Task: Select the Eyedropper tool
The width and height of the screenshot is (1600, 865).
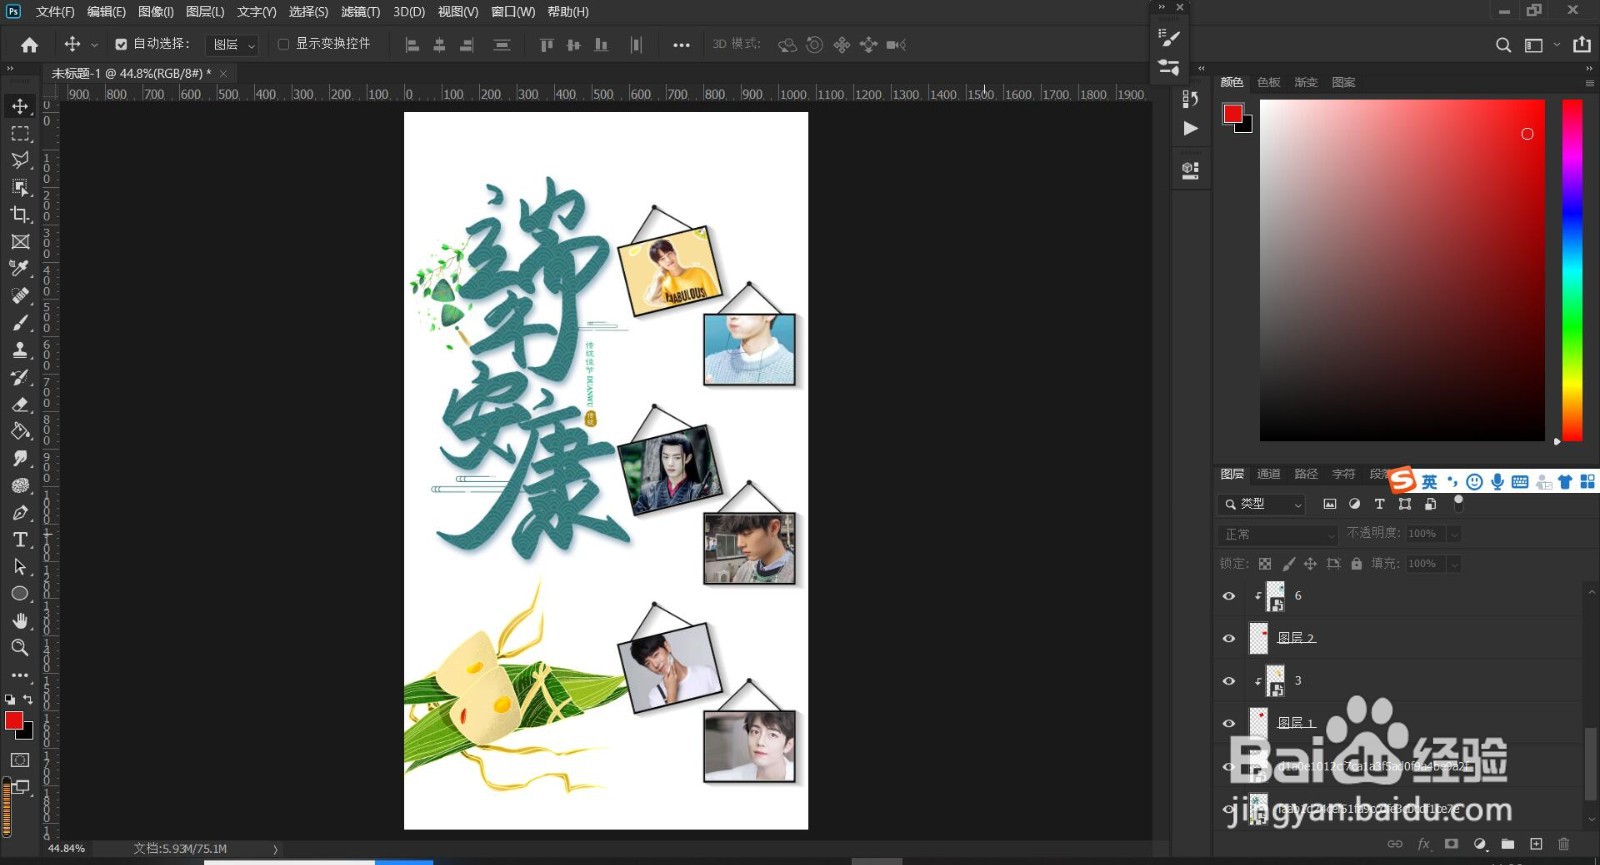Action: click(x=20, y=268)
